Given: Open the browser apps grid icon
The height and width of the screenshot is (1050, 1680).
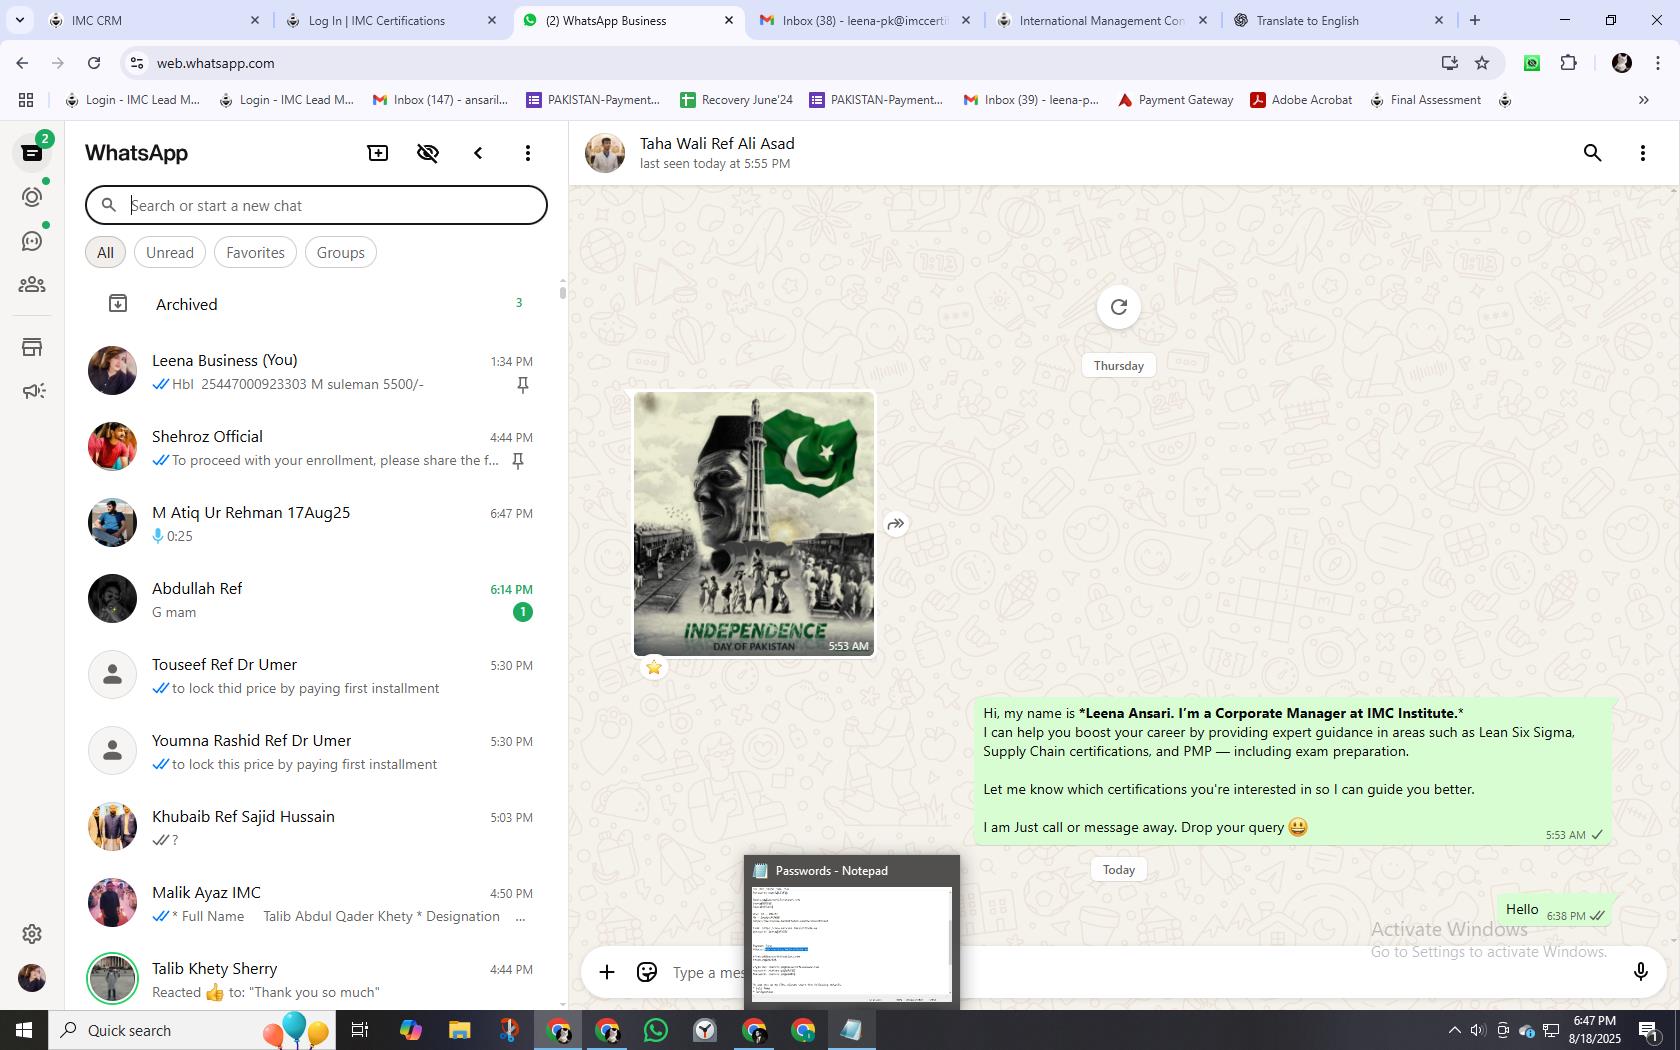Looking at the screenshot, I should pos(26,100).
